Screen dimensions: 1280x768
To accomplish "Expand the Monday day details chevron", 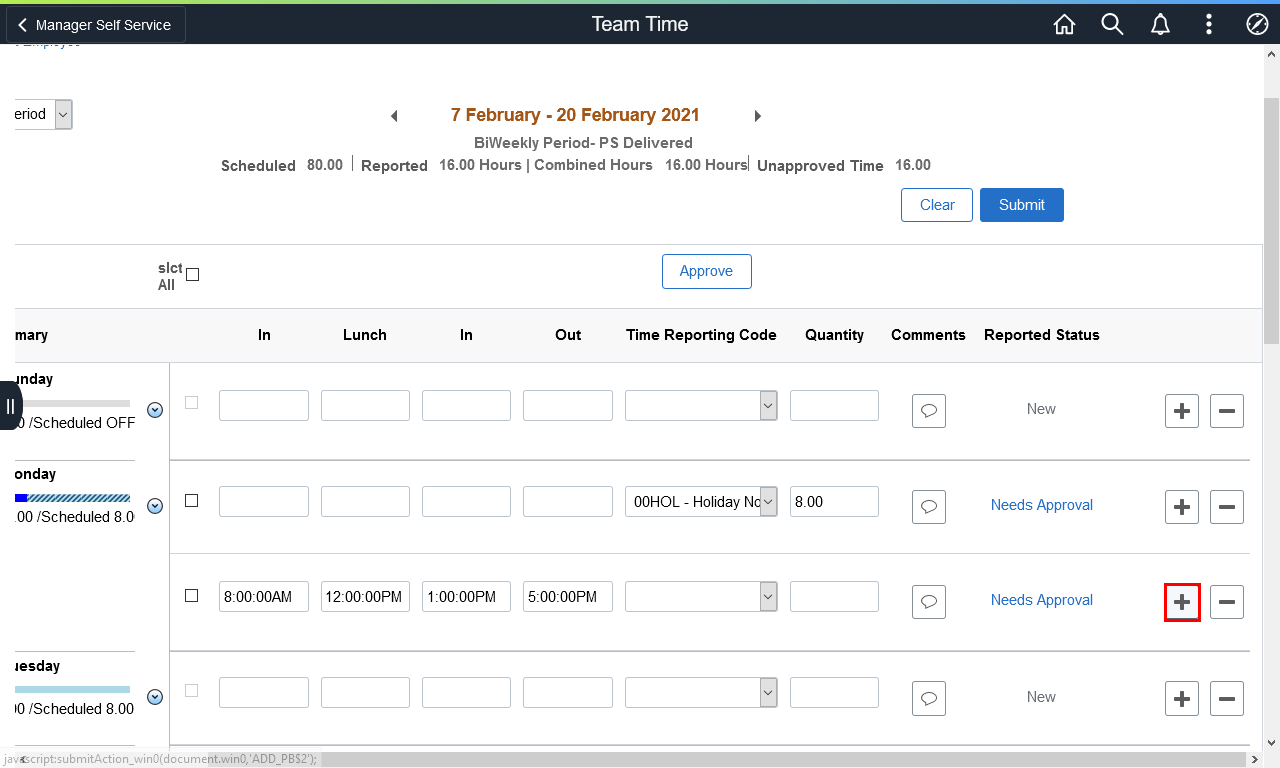I will click(x=155, y=506).
